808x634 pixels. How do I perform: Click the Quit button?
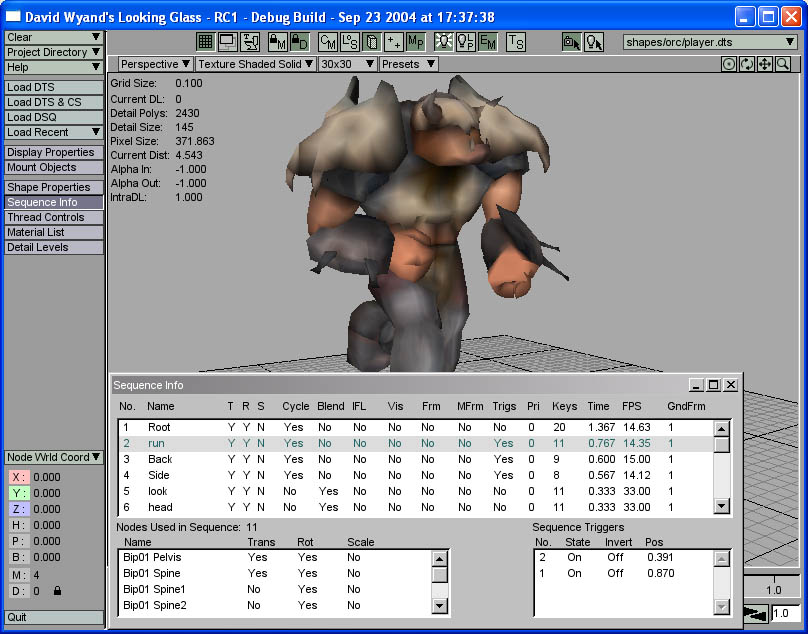pyautogui.click(x=54, y=617)
